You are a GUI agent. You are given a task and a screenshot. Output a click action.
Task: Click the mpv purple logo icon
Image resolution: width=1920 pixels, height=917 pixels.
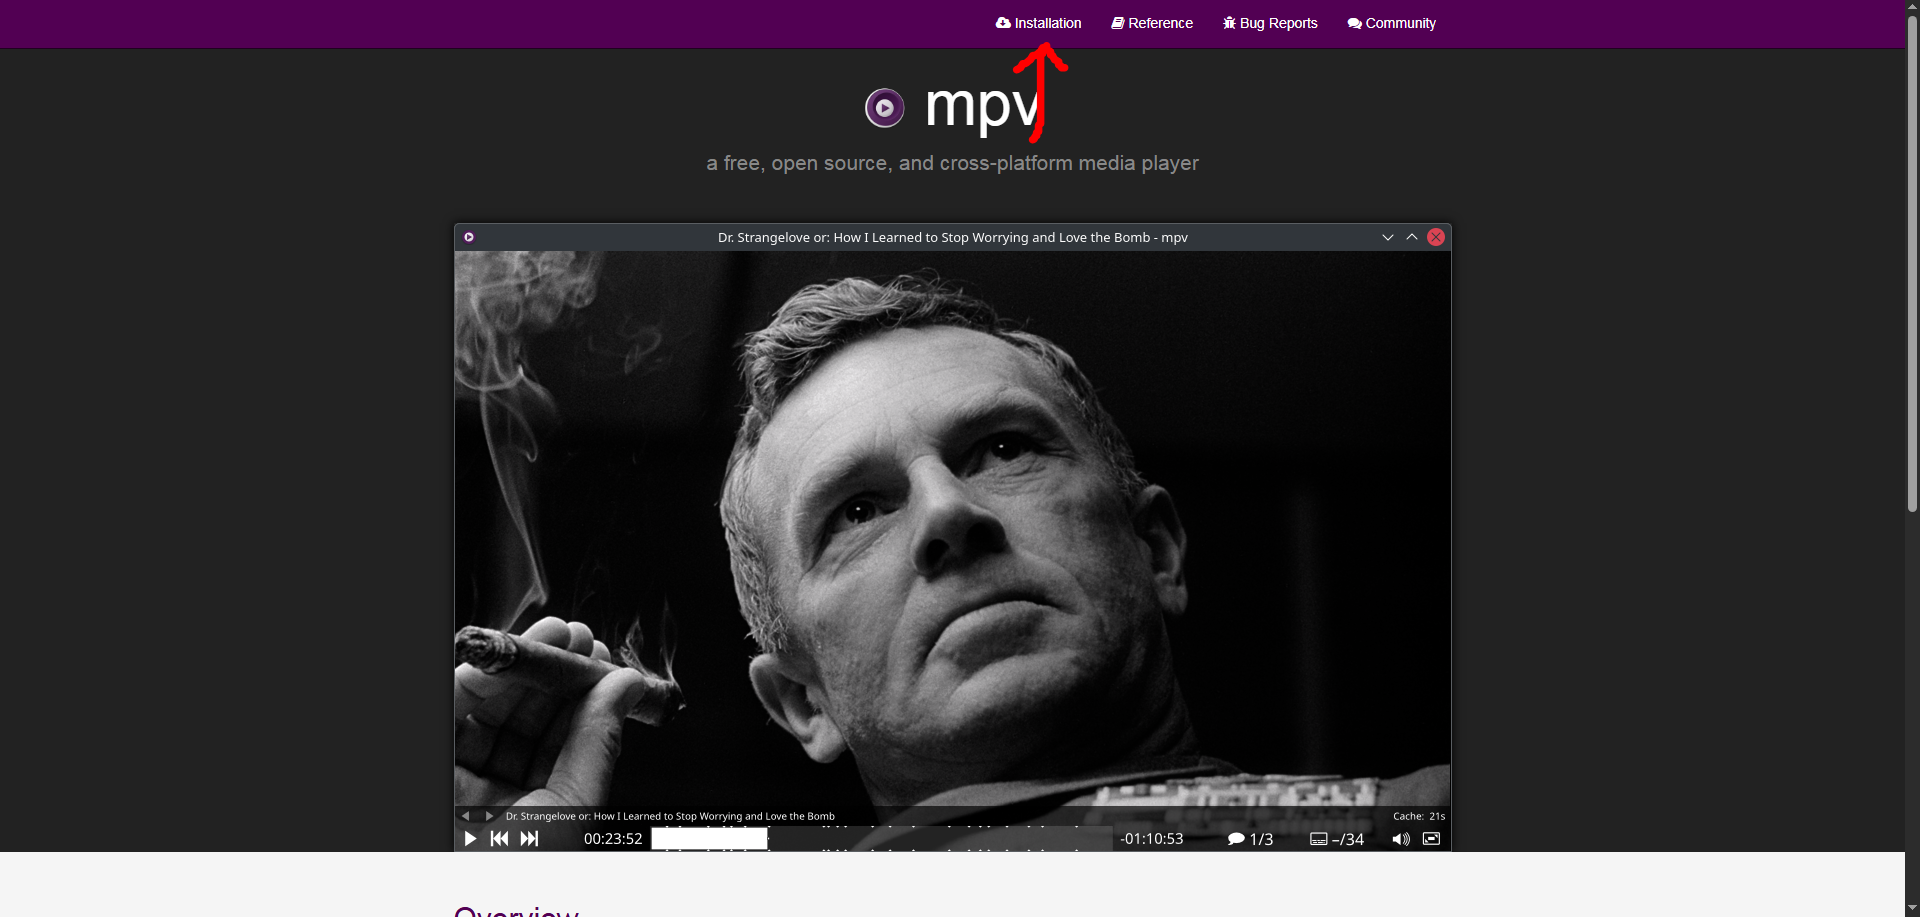(x=884, y=108)
